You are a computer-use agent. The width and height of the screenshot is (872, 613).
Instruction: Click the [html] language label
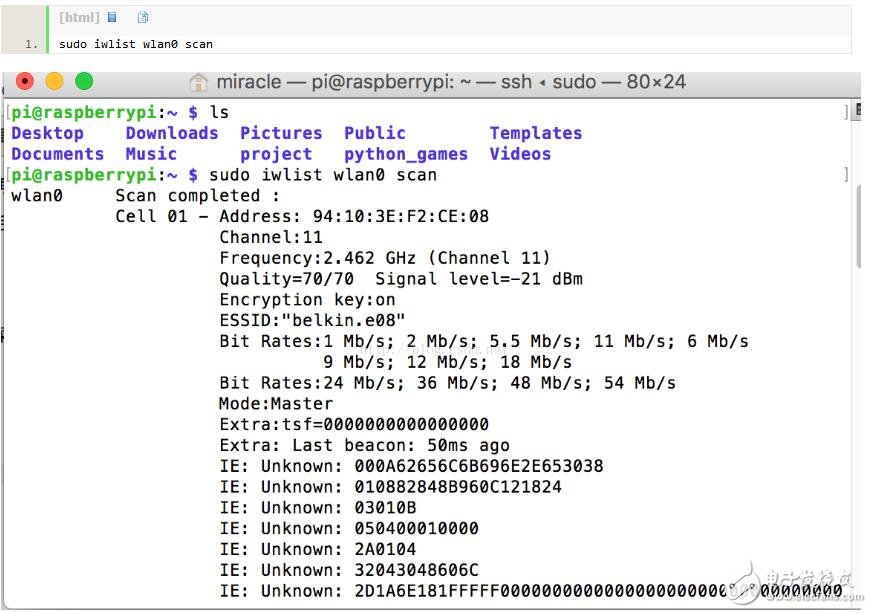[79, 17]
